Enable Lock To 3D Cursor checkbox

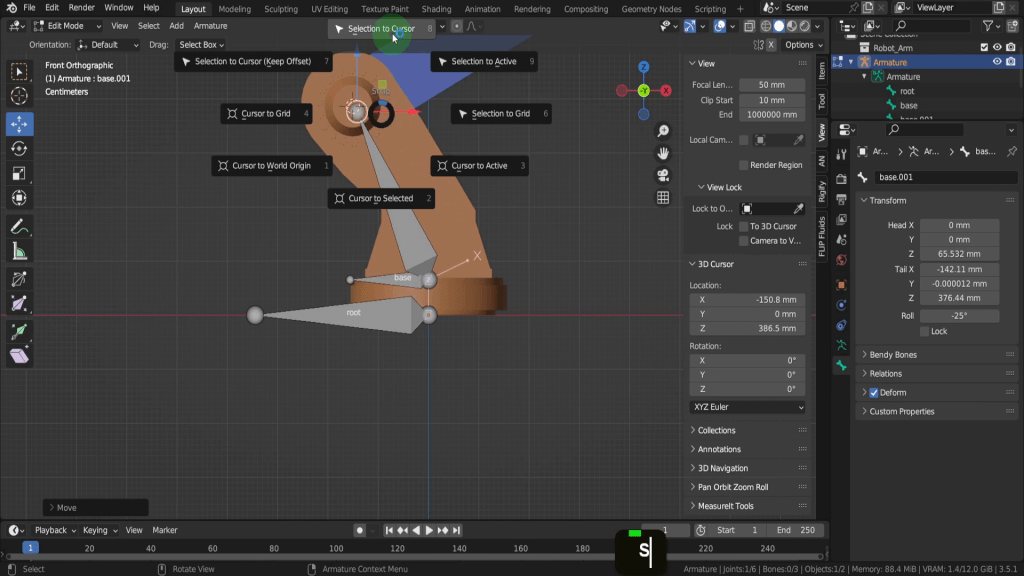click(x=744, y=227)
